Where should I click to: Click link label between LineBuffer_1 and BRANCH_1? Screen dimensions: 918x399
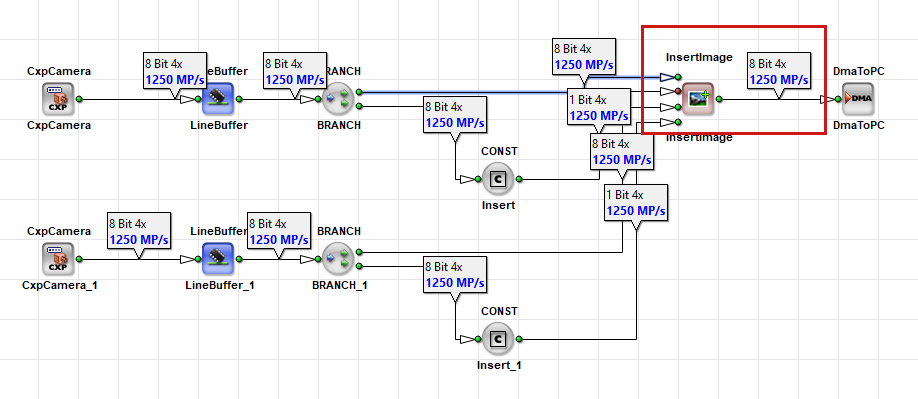[279, 231]
